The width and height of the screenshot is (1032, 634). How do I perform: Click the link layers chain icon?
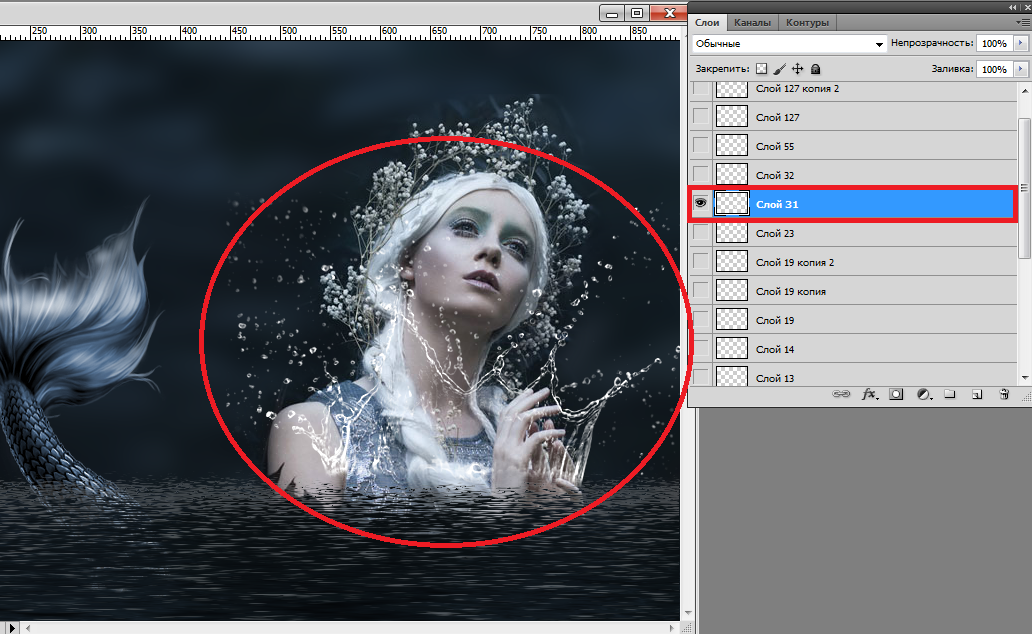(842, 395)
